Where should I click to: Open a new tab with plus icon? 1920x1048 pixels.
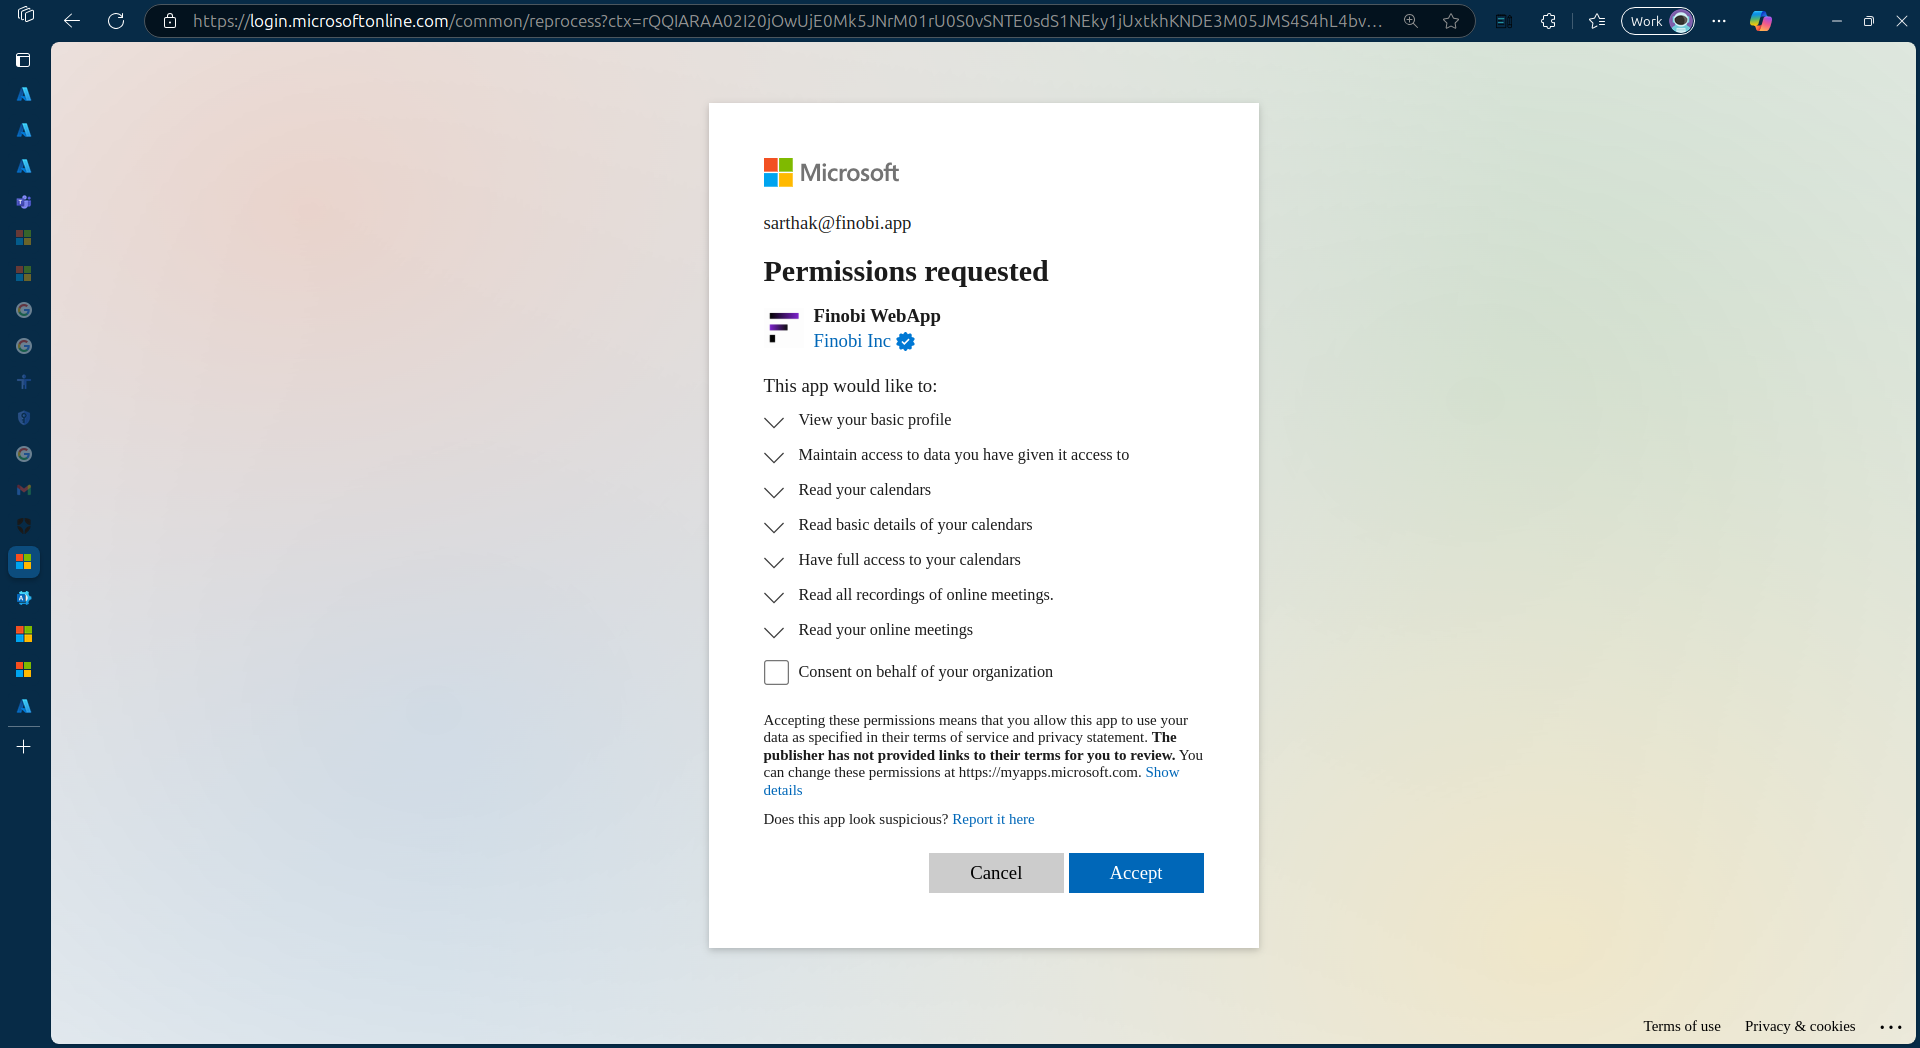click(24, 747)
